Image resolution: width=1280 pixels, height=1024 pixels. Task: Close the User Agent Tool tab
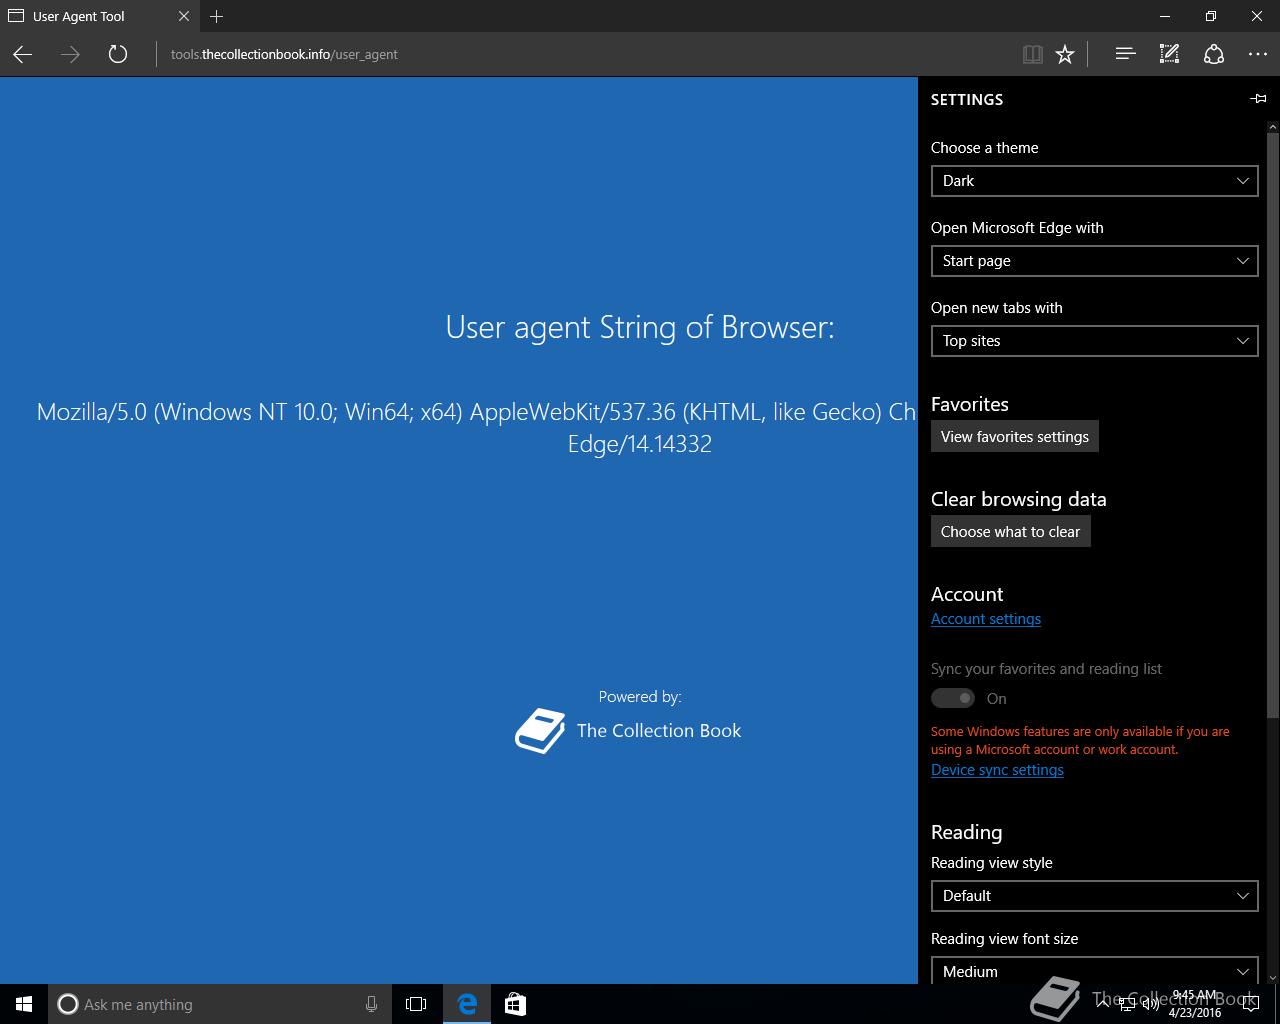pos(184,16)
